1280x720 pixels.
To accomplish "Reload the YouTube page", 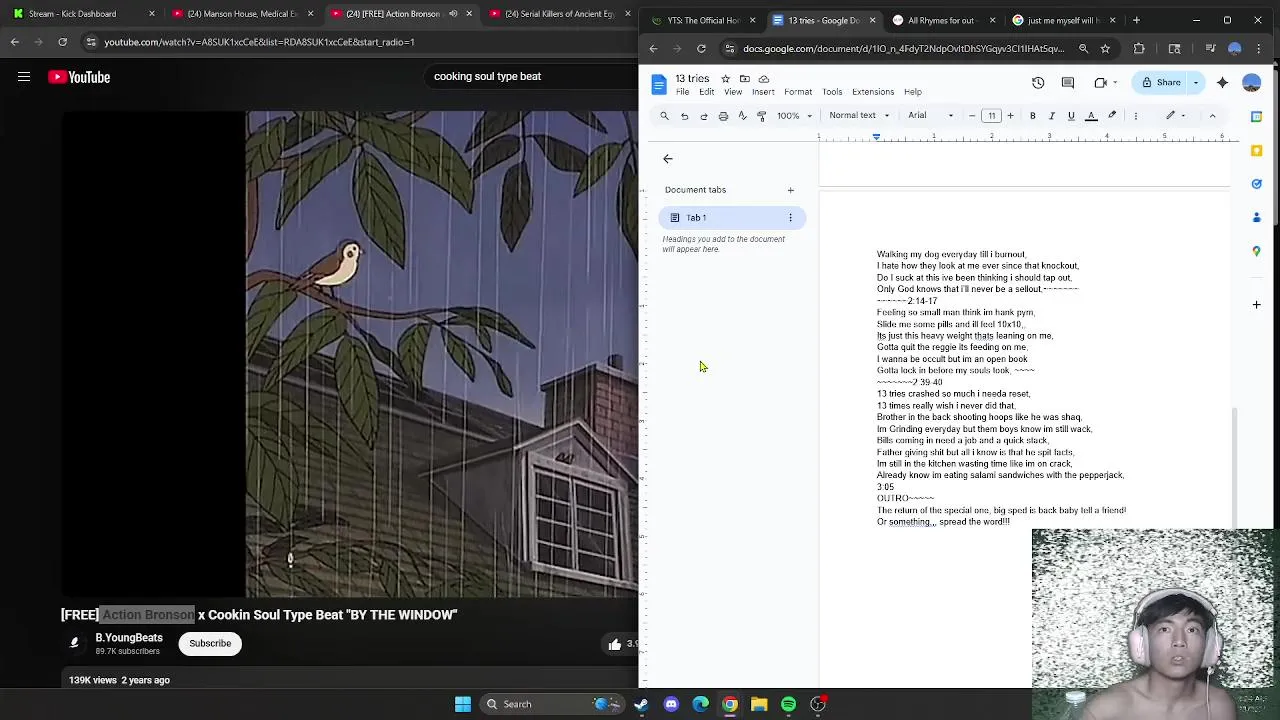I will click(62, 42).
